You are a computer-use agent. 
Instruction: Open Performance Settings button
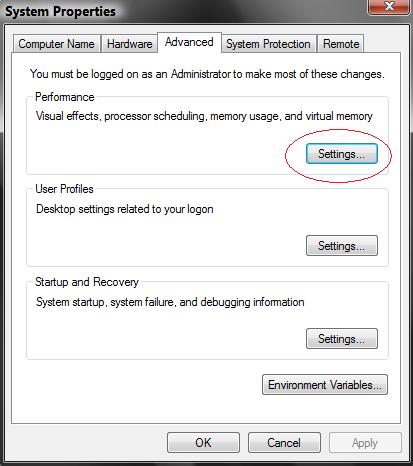pyautogui.click(x=342, y=154)
